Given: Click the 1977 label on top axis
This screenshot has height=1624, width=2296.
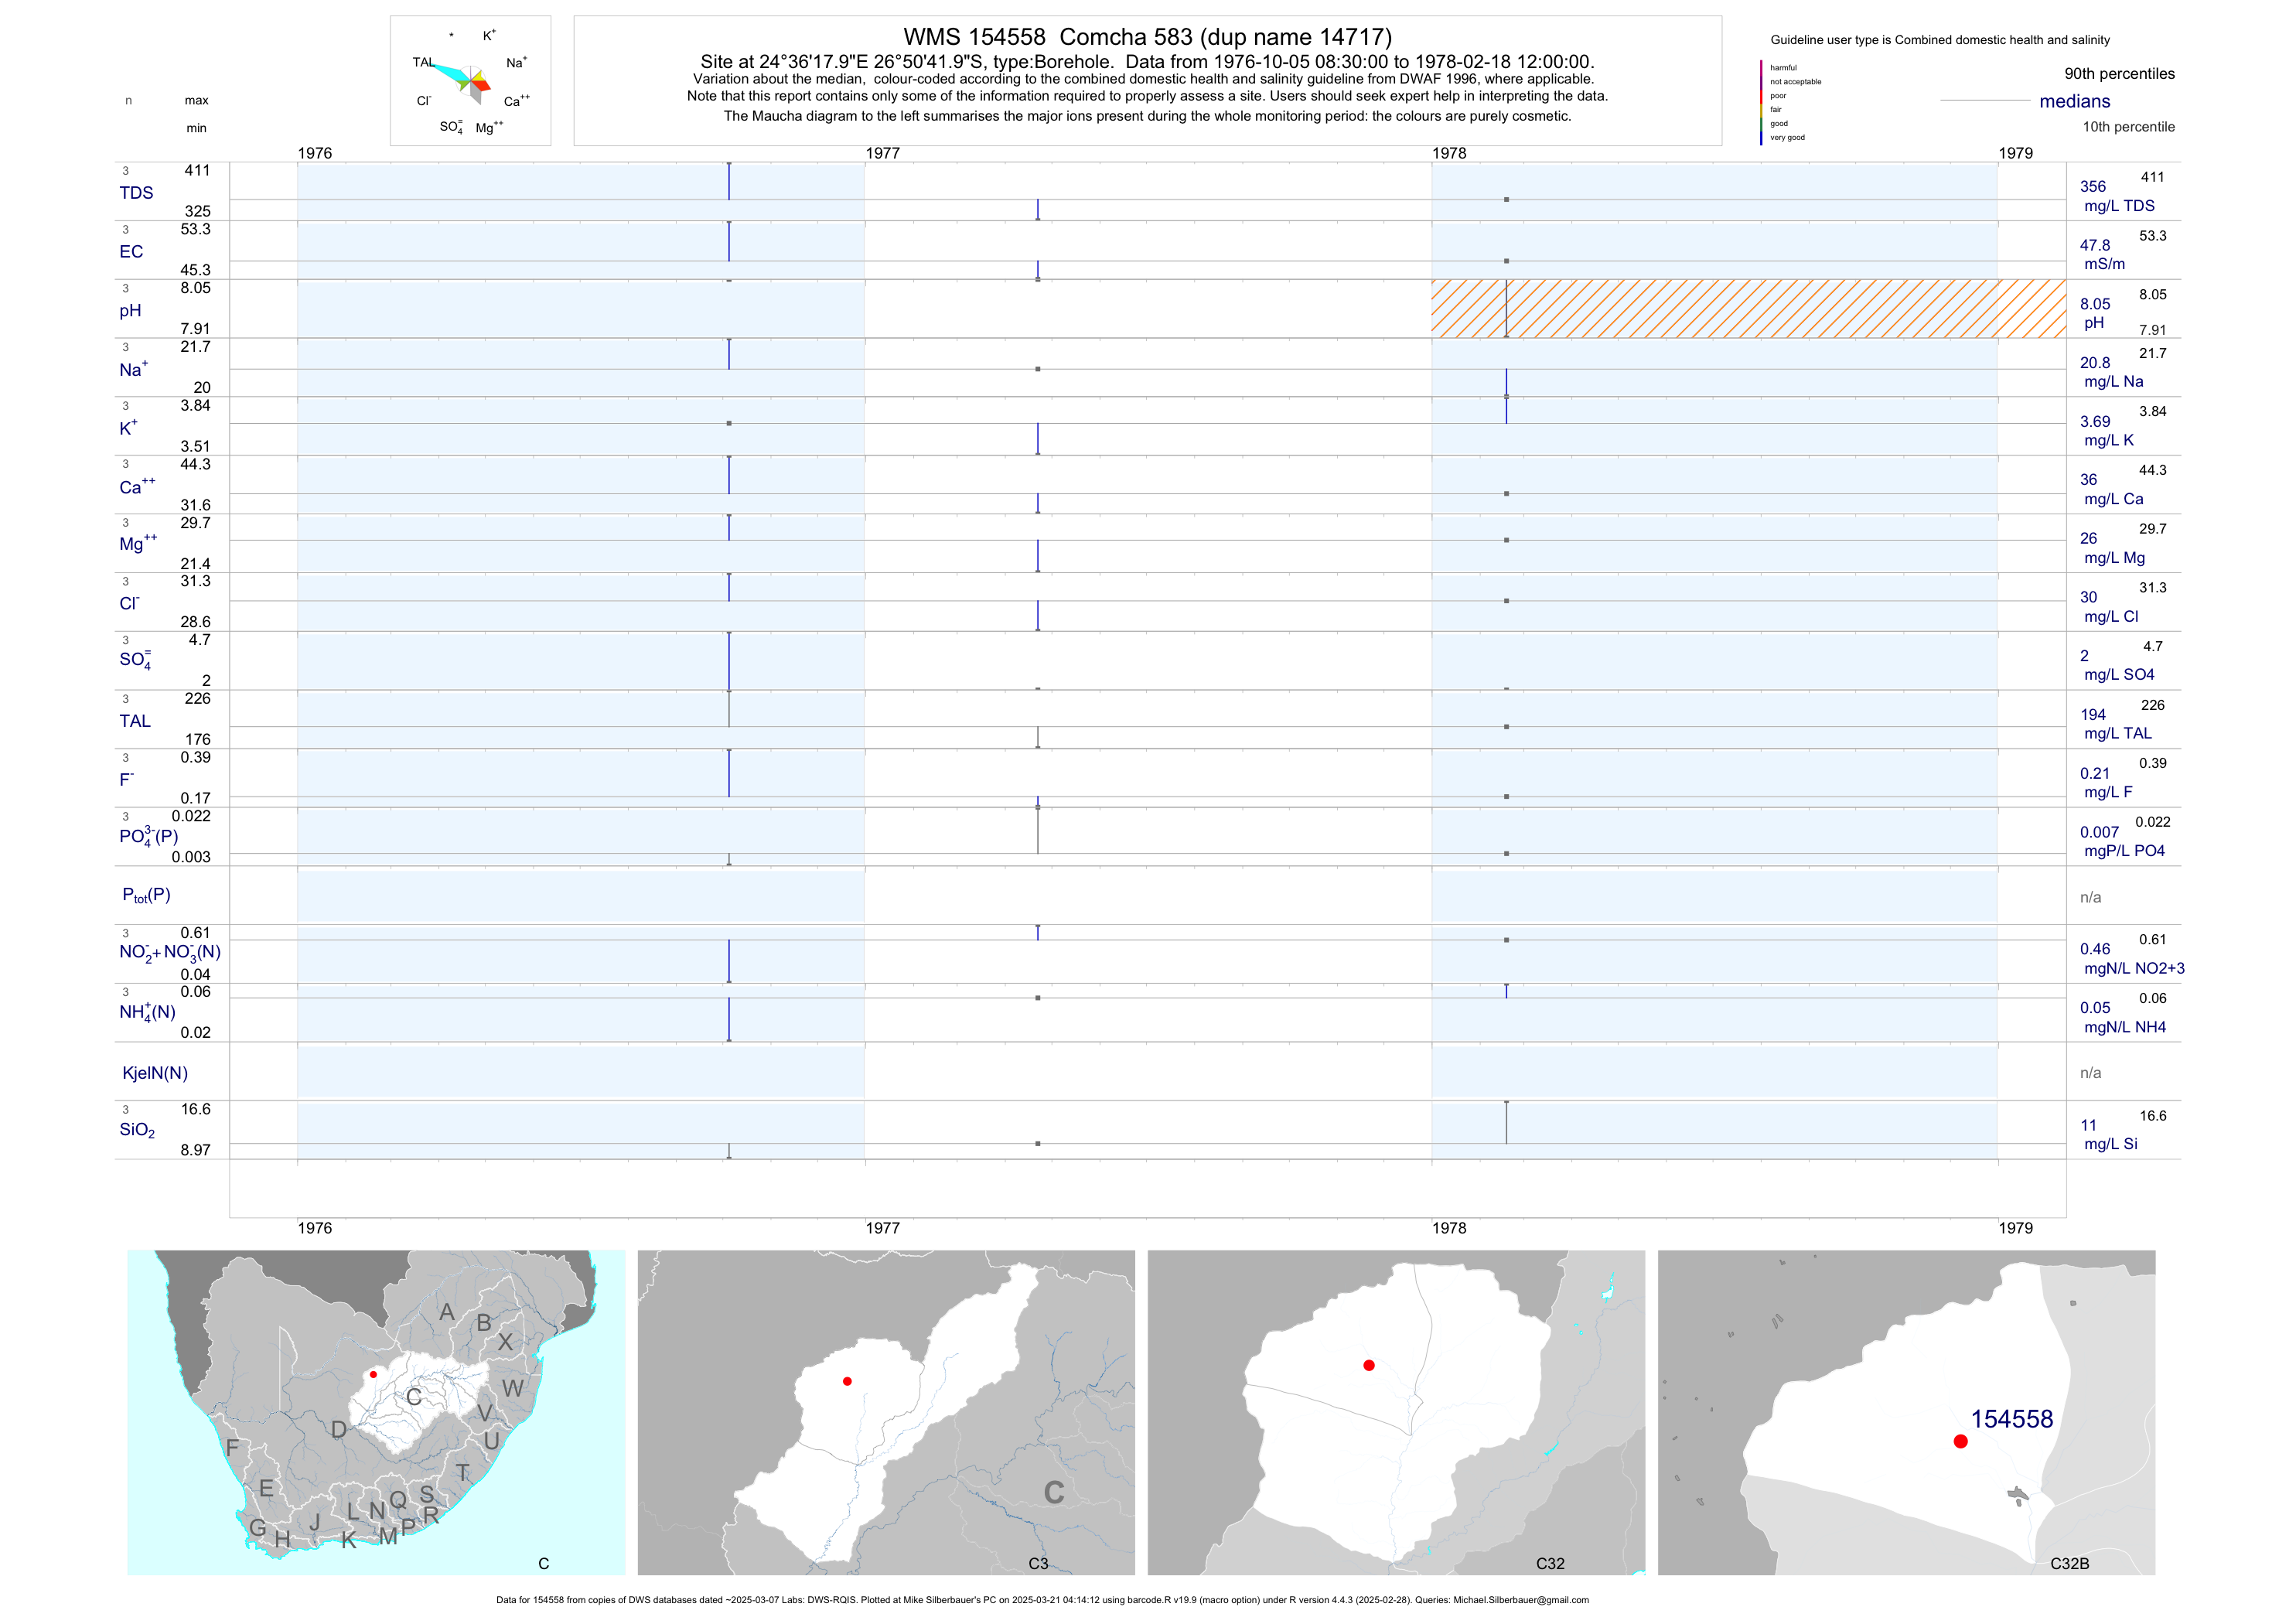Looking at the screenshot, I should 882,153.
